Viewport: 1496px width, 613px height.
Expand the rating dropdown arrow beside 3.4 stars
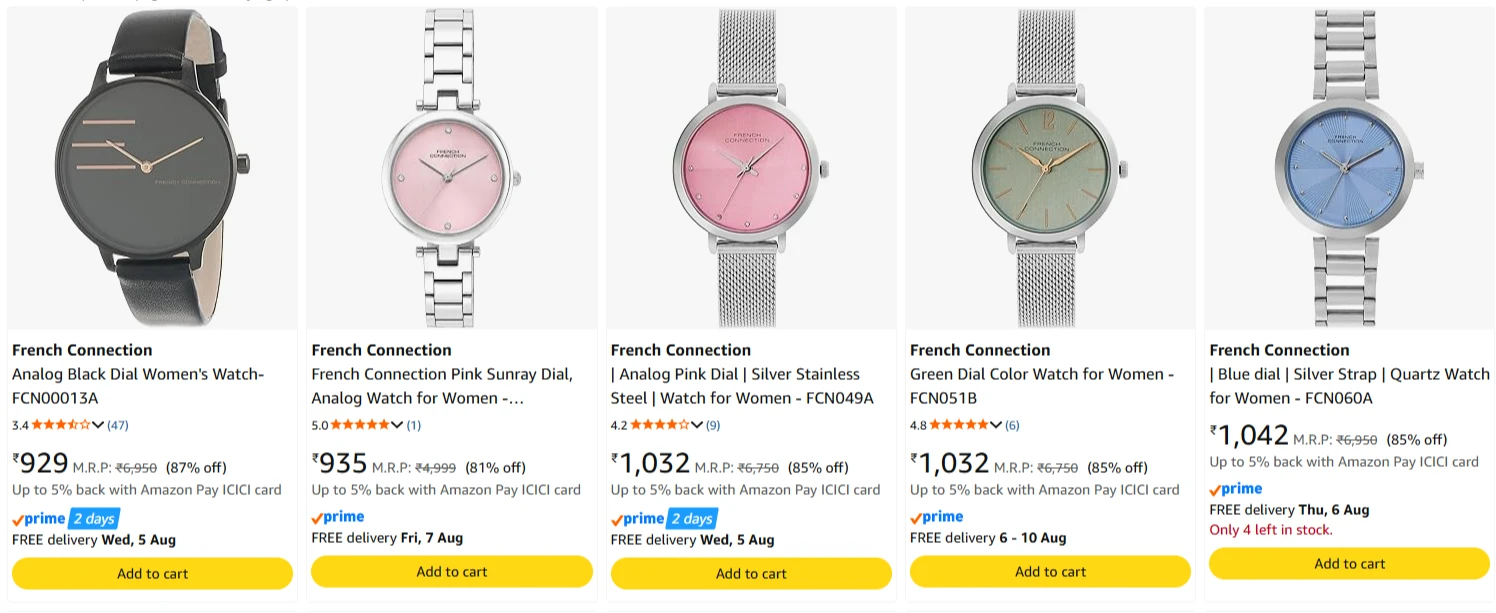(x=98, y=425)
